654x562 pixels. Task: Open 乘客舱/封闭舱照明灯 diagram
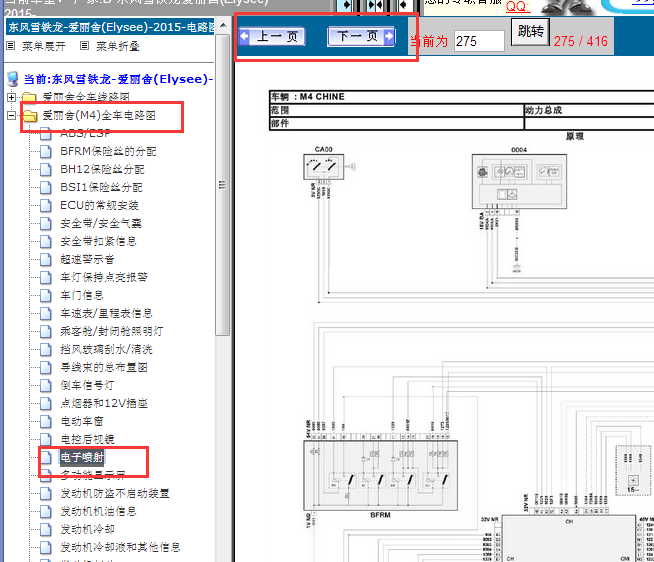[112, 331]
